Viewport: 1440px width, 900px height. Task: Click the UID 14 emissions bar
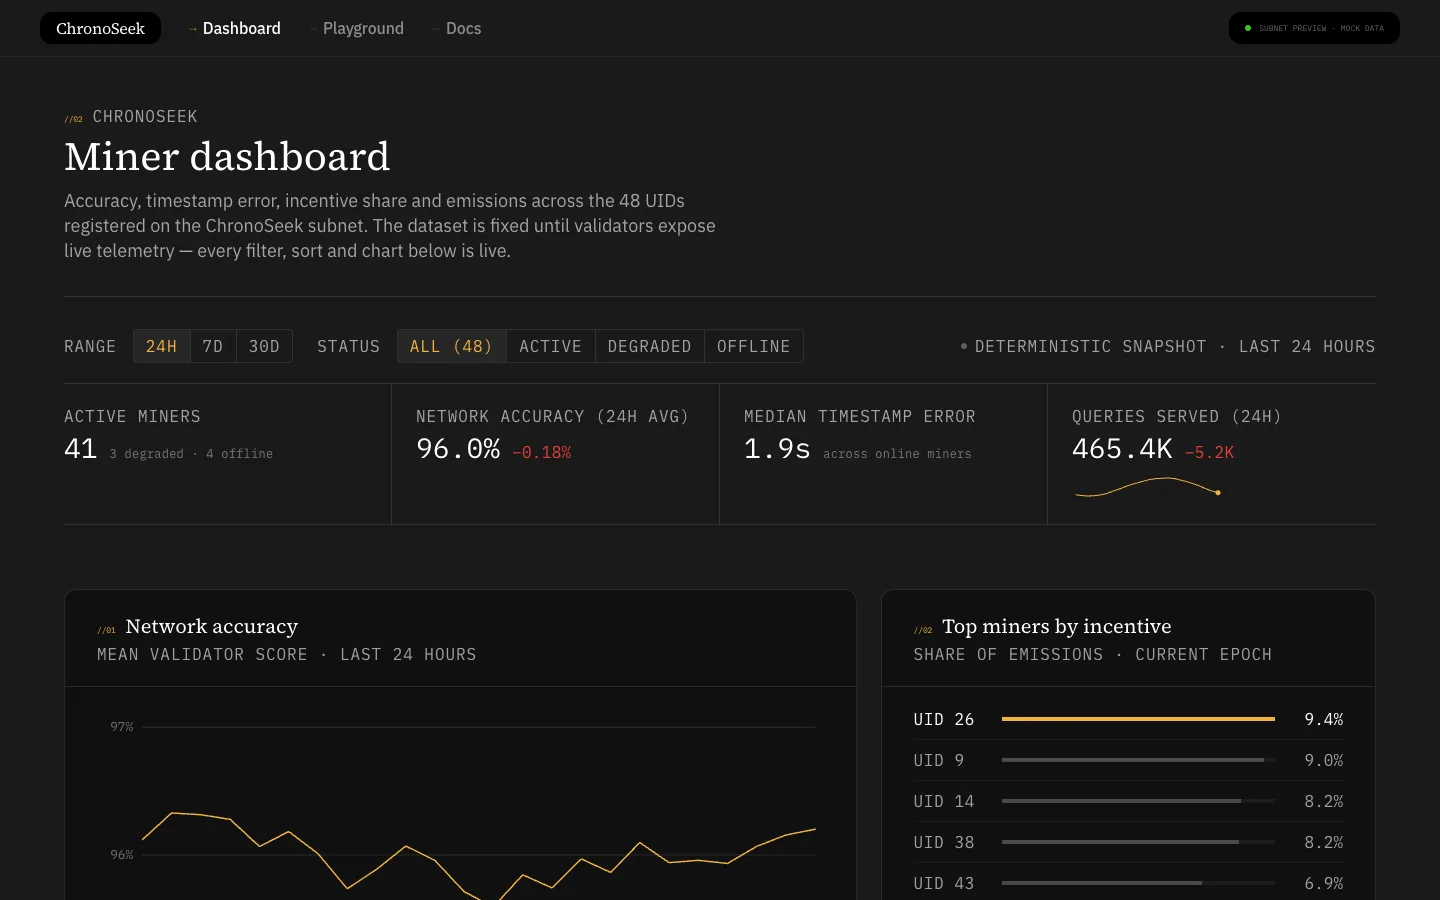coord(1138,801)
